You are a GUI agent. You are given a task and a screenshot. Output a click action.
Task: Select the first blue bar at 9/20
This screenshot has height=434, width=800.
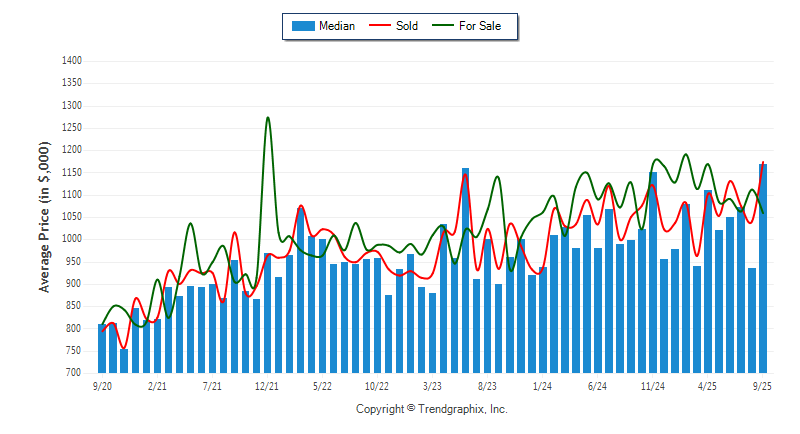[102, 348]
